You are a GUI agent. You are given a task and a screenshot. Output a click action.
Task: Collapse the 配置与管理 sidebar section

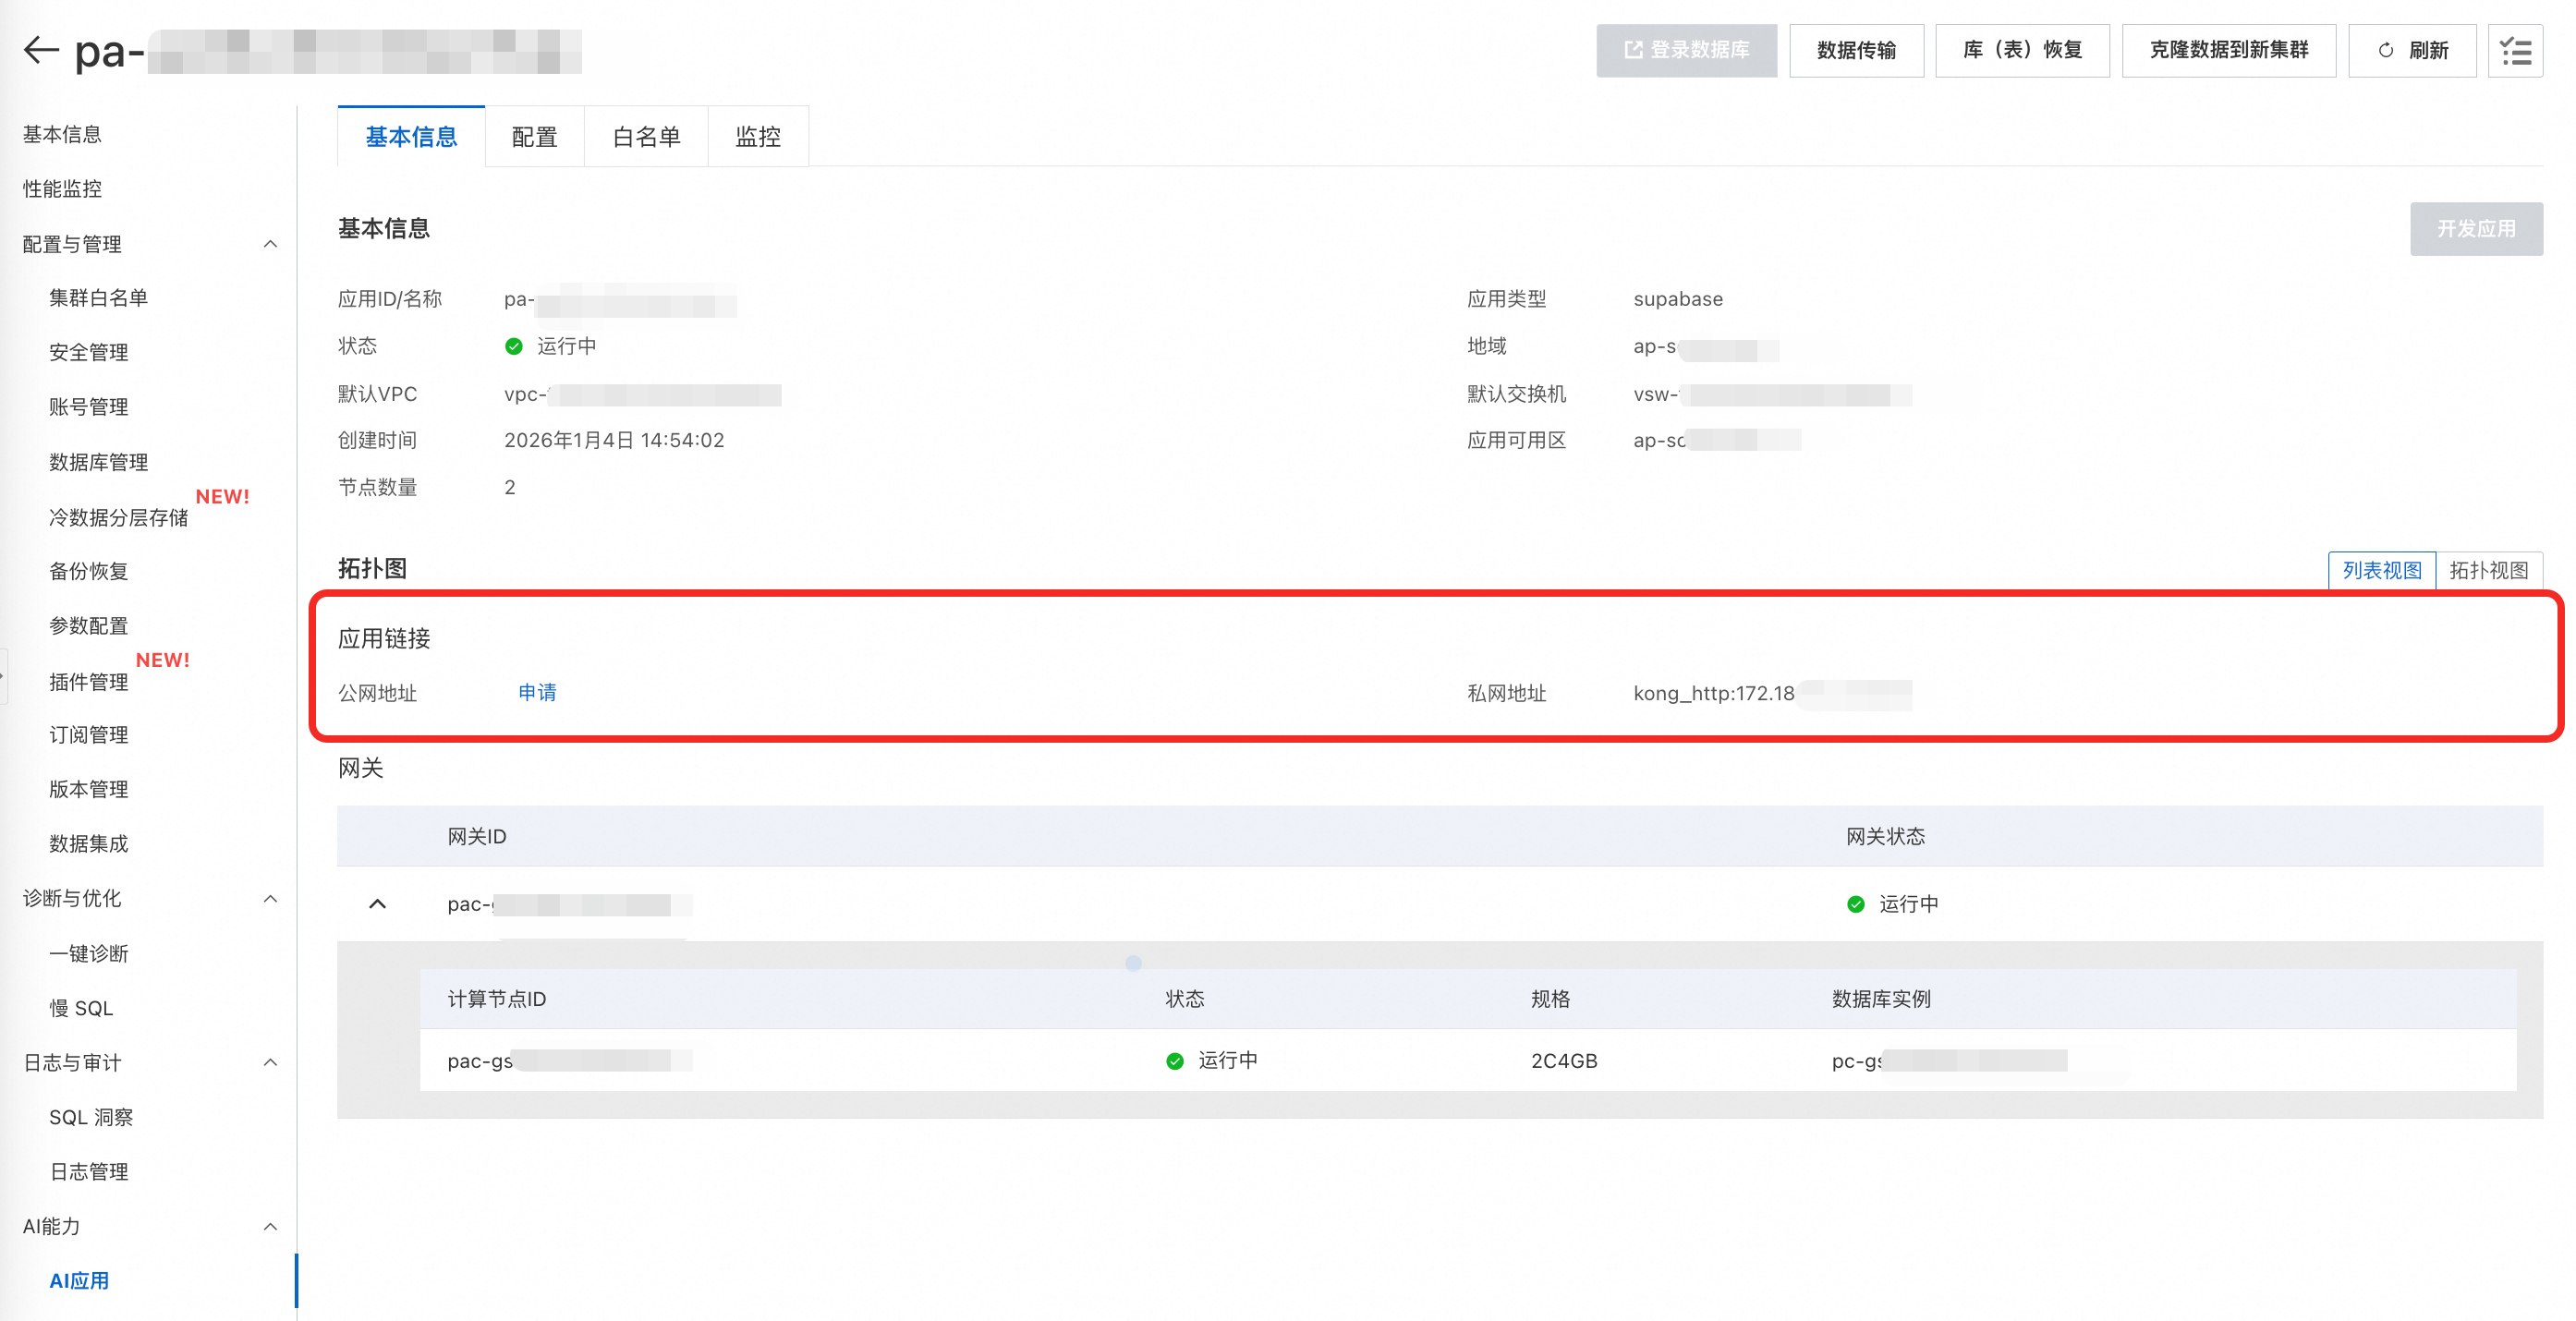[270, 244]
